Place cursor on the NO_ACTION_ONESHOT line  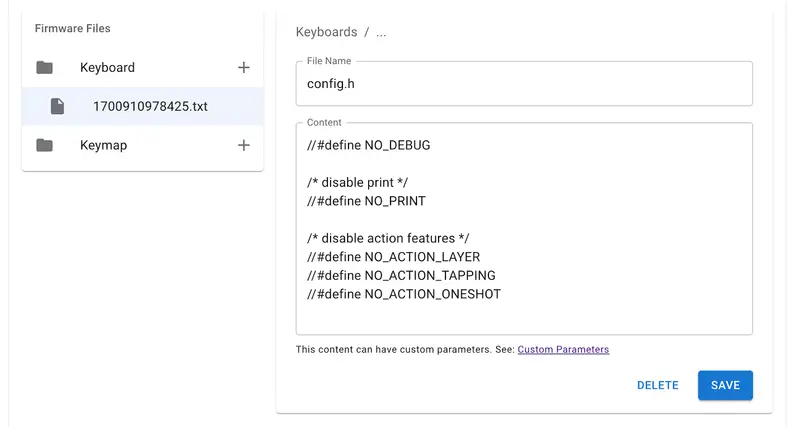pos(404,294)
